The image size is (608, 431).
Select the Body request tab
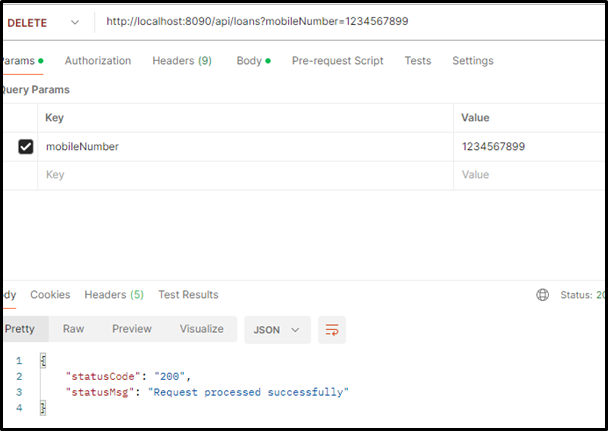250,61
